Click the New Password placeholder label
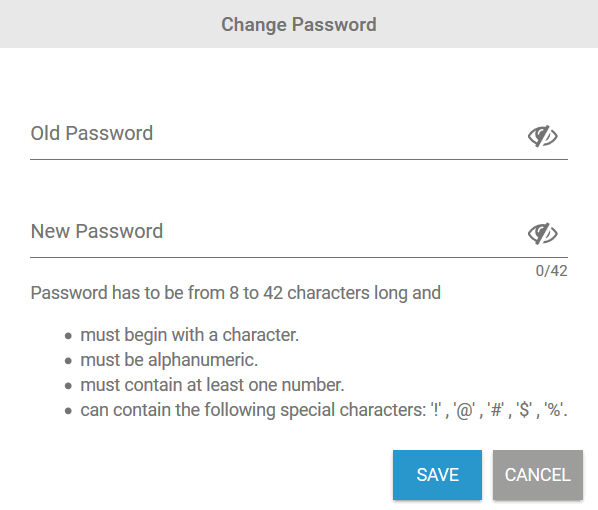Viewport: 598px width, 510px height. coord(97,231)
